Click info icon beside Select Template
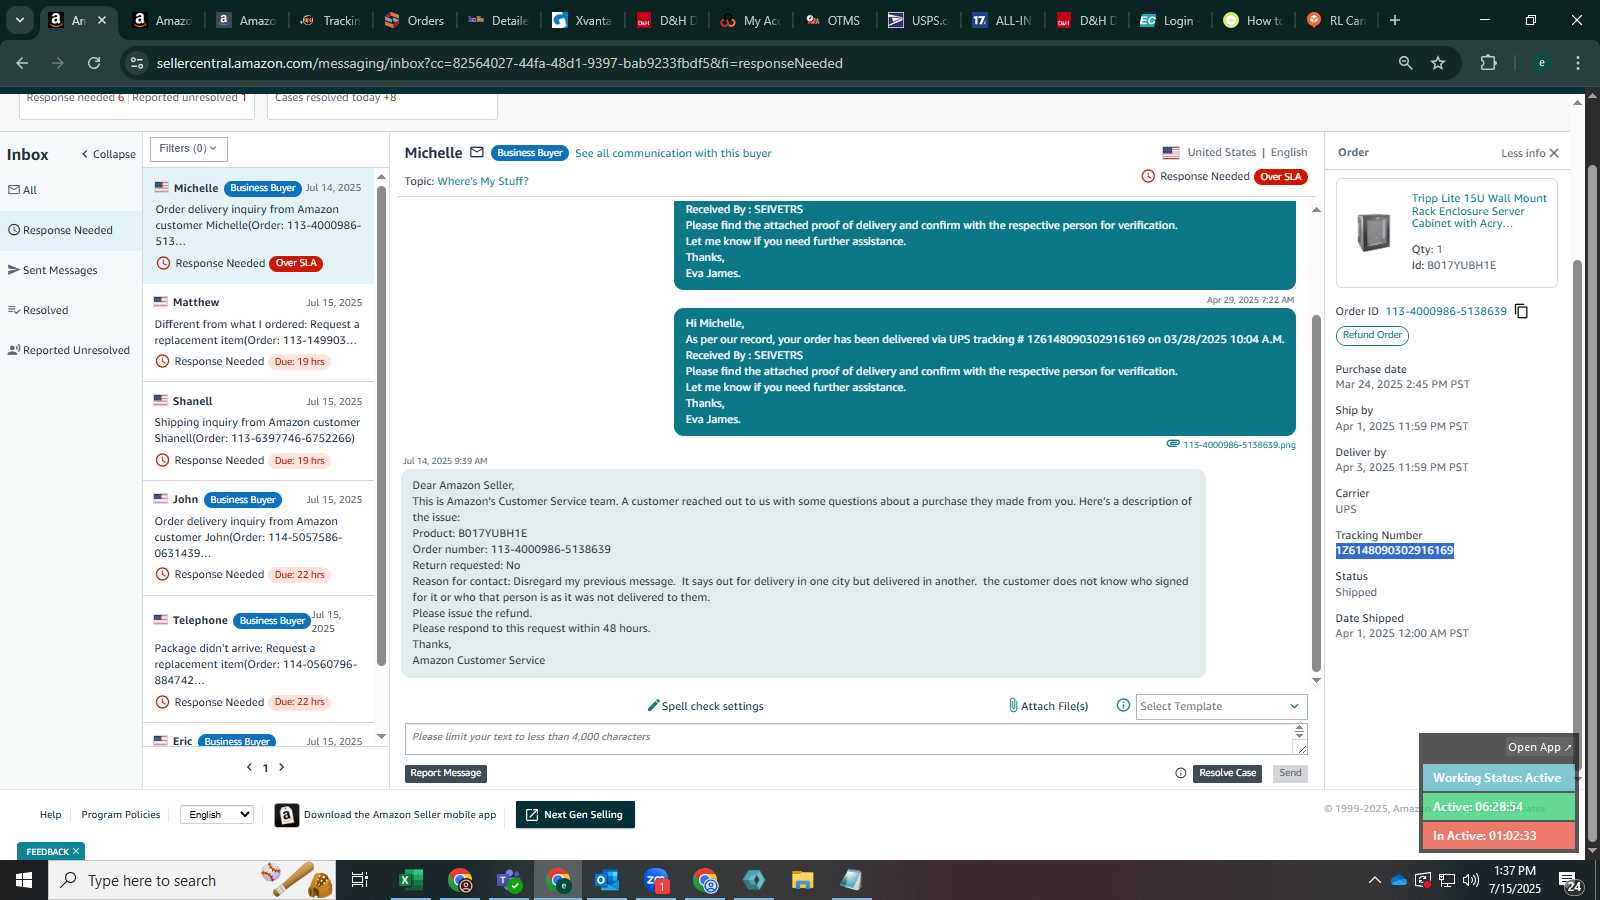The image size is (1600, 900). (x=1123, y=705)
